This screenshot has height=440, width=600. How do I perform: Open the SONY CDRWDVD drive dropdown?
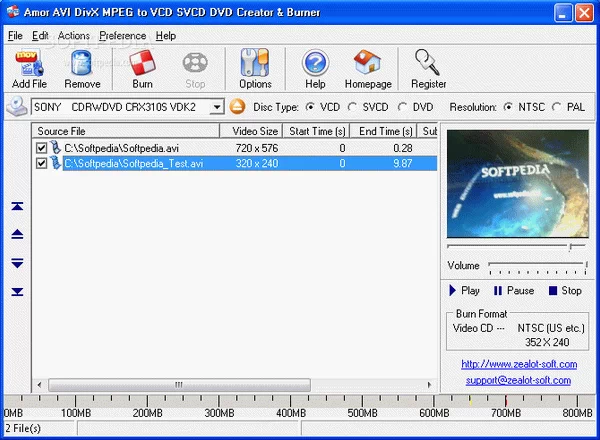point(217,107)
